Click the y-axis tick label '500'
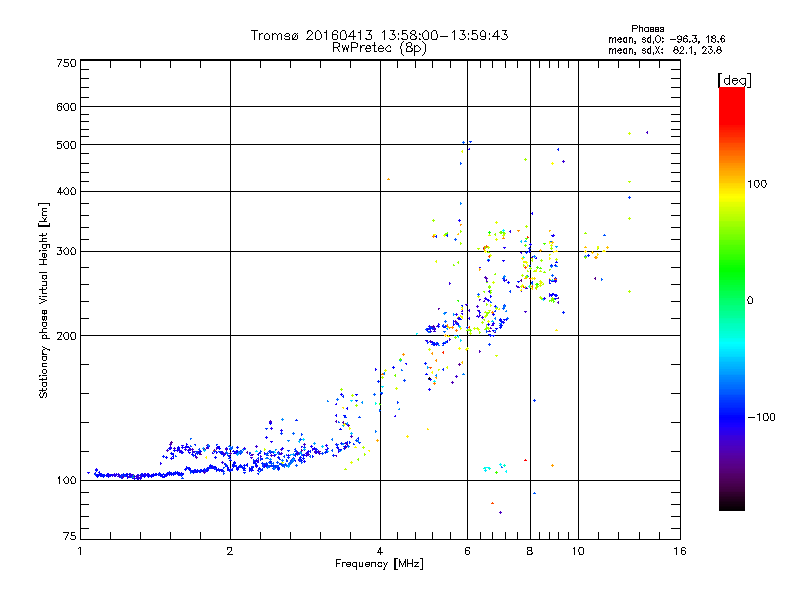The width and height of the screenshot is (800, 600). 66,145
